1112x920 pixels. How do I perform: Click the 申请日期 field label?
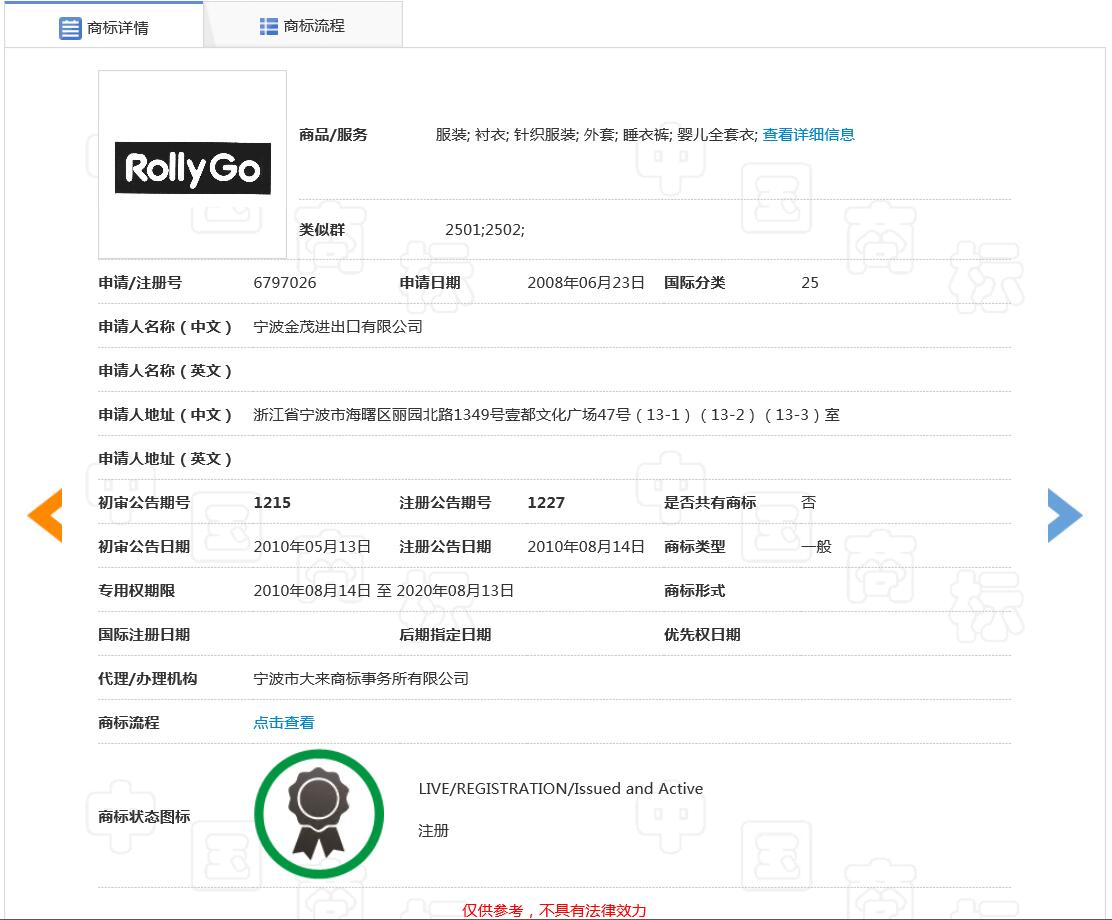(x=430, y=283)
